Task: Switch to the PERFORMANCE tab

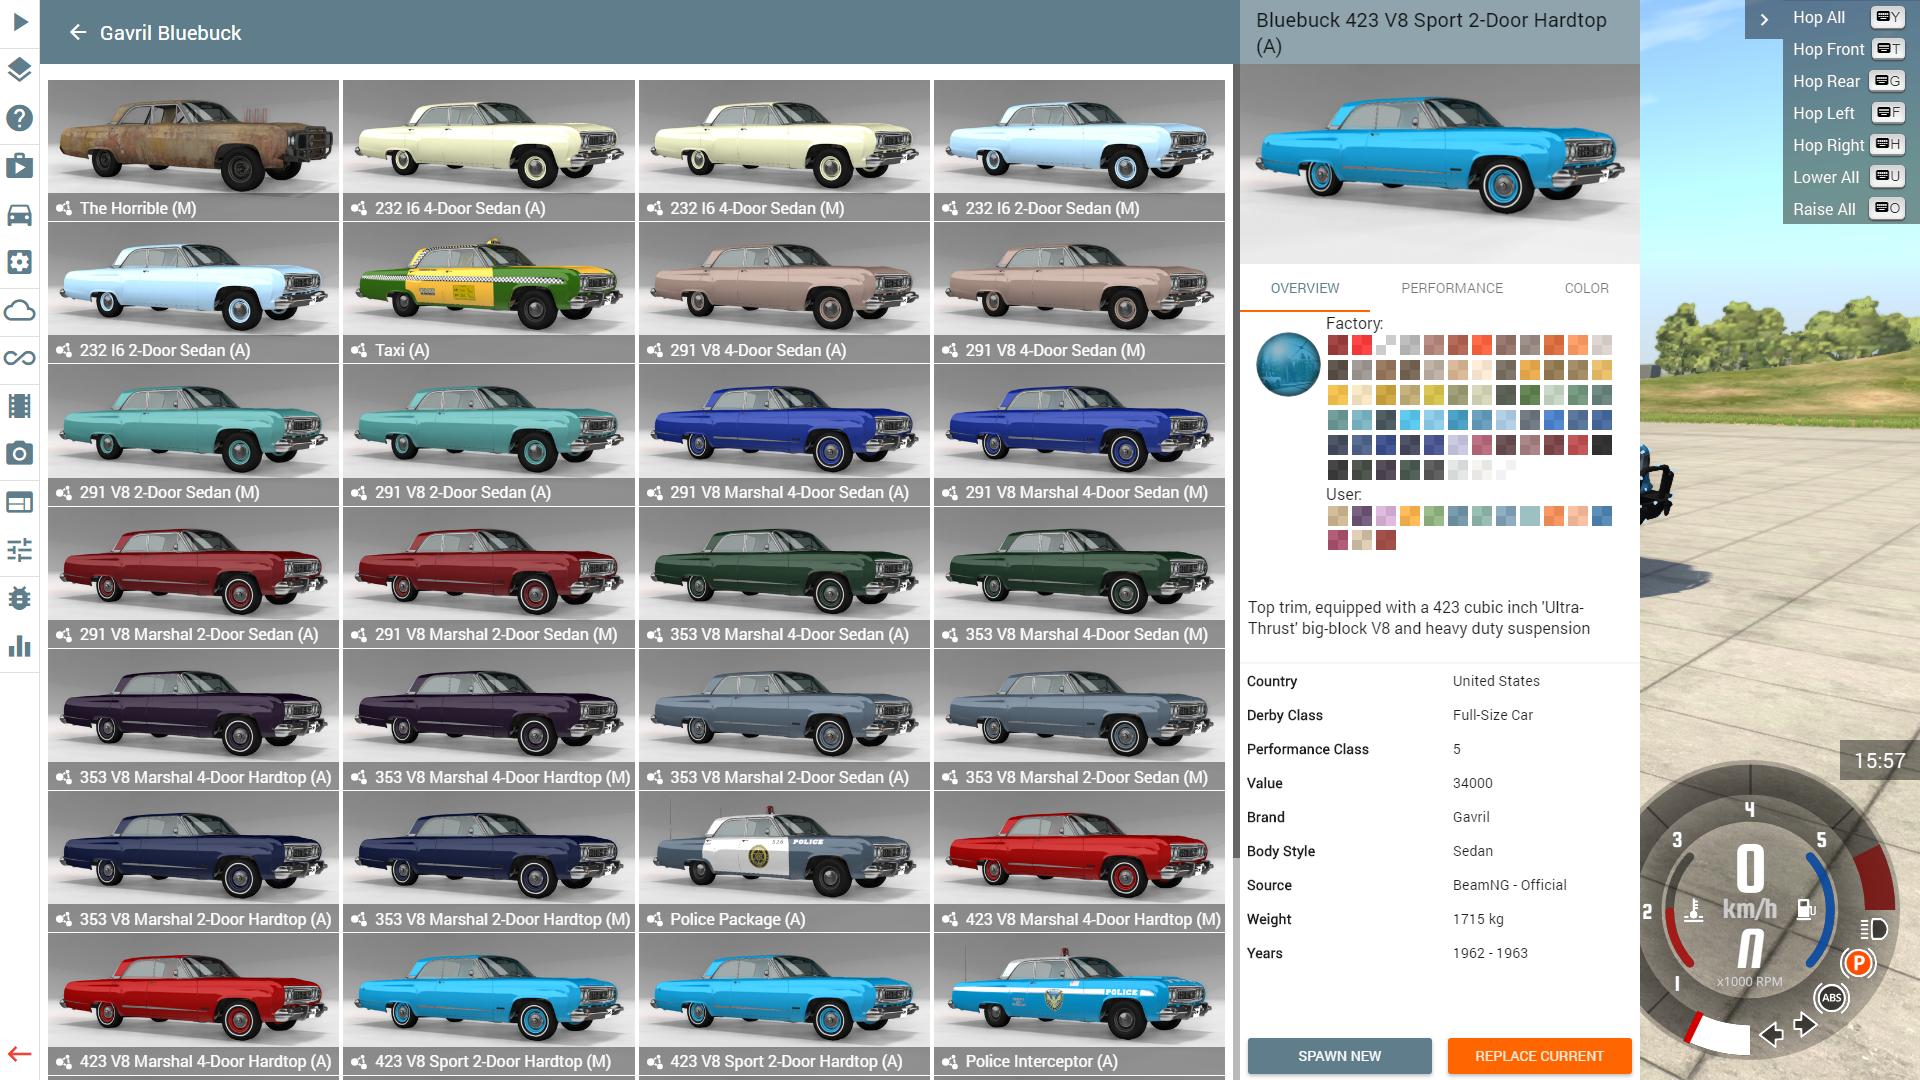Action: point(1451,288)
